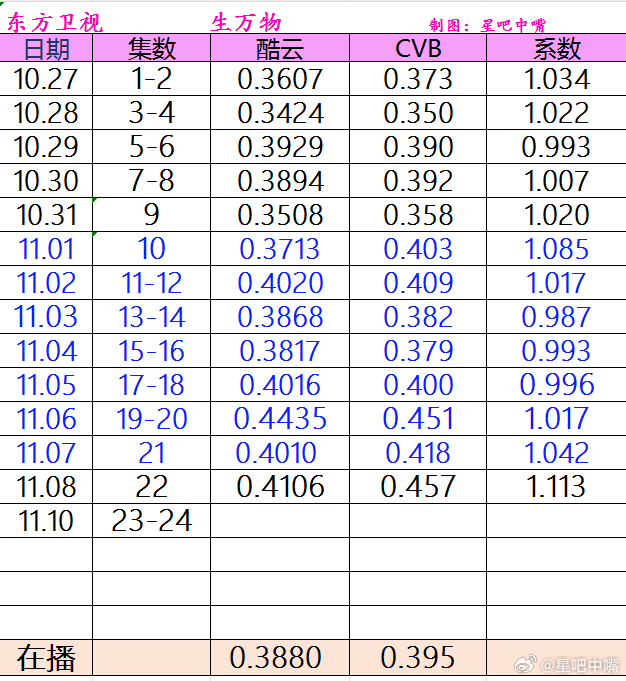Select 酷云 value 0.3929

point(280,147)
